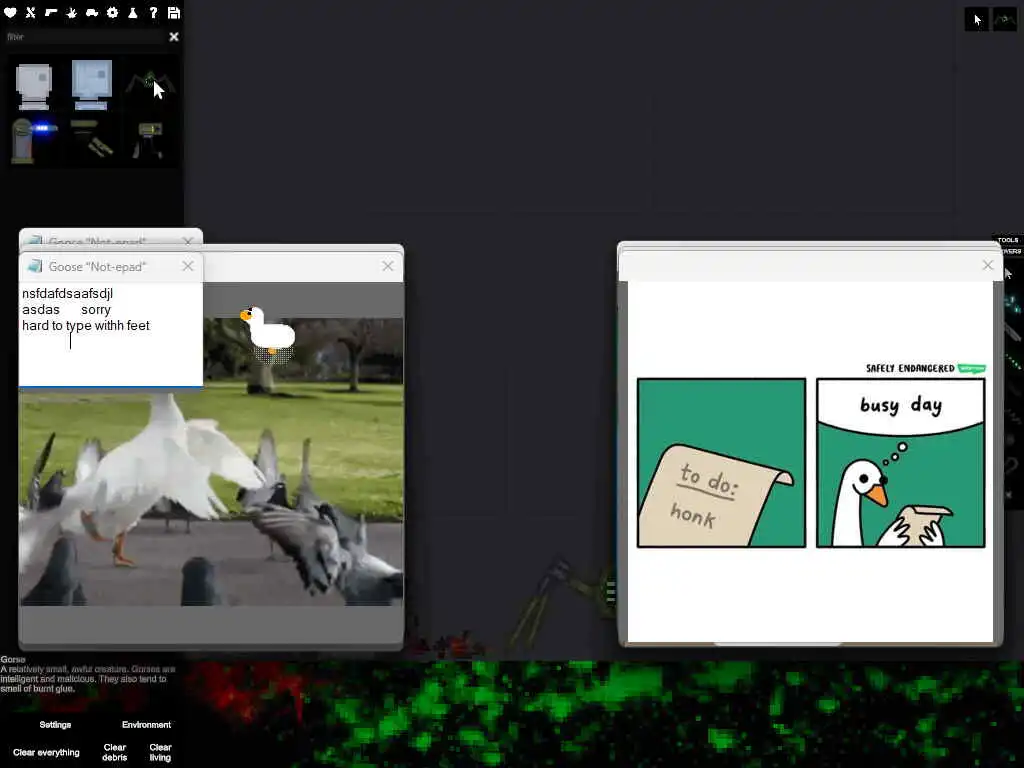The image size is (1024, 768).
Task: Select the dark device item below the blue monitor
Action: (91, 139)
